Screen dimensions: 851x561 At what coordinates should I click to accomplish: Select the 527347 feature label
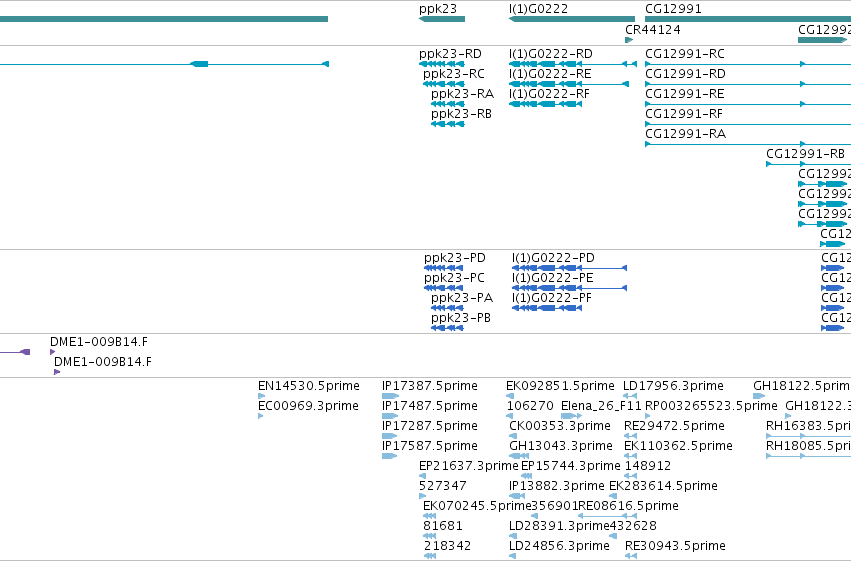point(443,486)
